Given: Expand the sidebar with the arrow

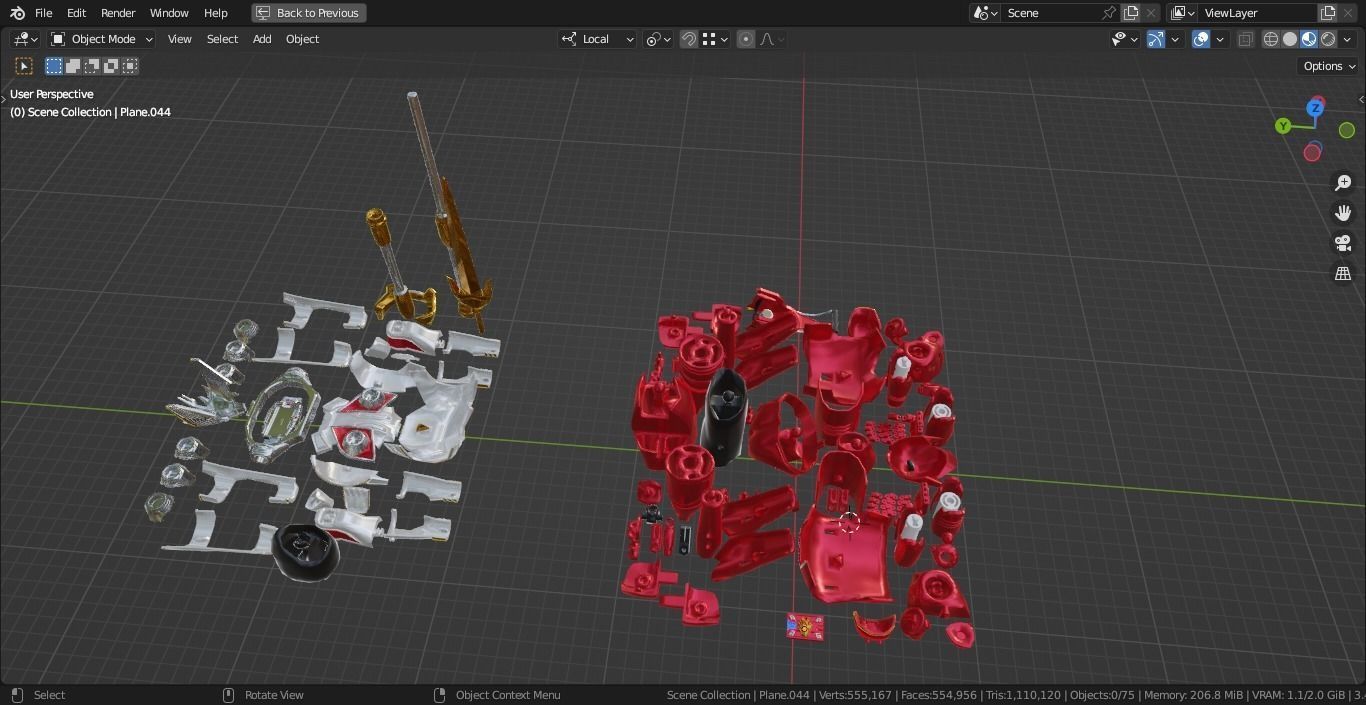Looking at the screenshot, I should 1361,99.
